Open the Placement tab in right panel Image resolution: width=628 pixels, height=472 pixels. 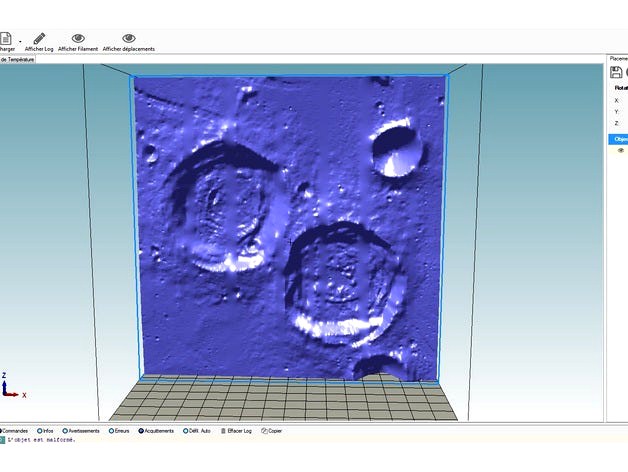[618, 59]
